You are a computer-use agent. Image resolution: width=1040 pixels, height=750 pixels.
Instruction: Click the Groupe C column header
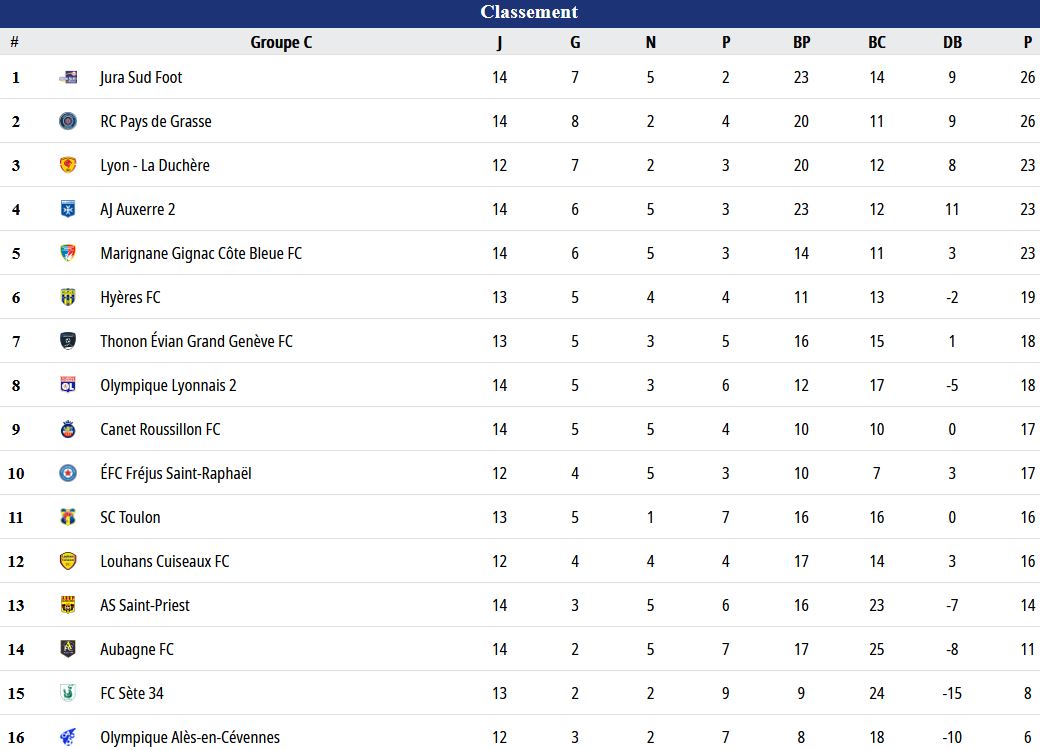tap(281, 42)
